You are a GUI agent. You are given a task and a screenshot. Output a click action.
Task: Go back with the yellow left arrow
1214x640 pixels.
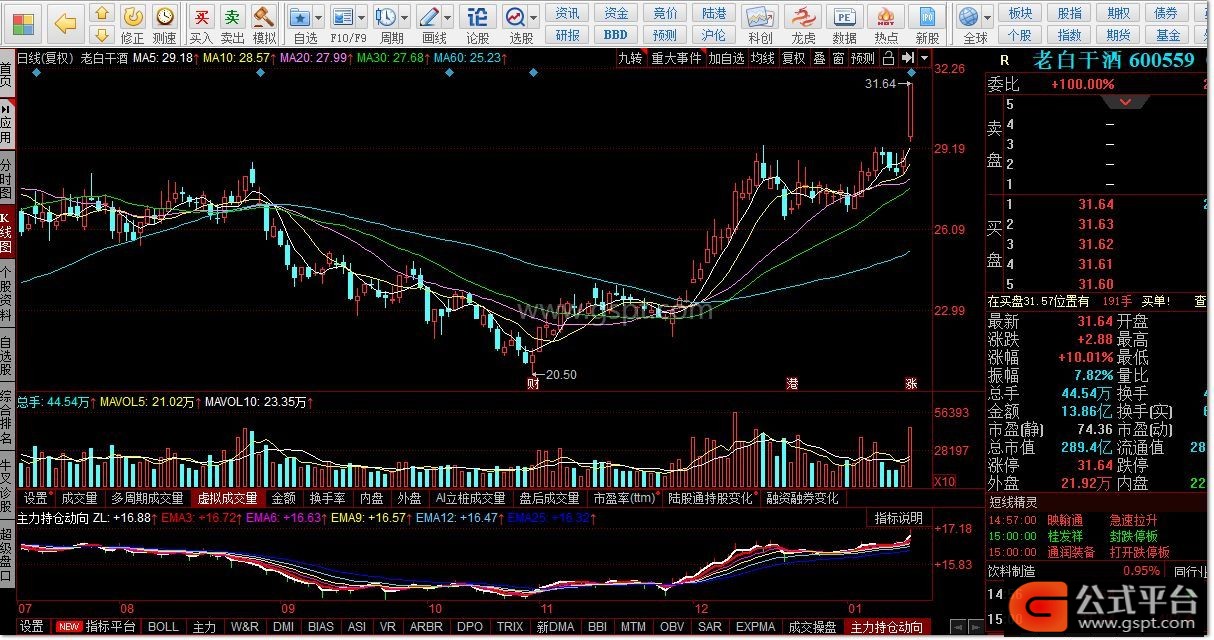coord(65,23)
